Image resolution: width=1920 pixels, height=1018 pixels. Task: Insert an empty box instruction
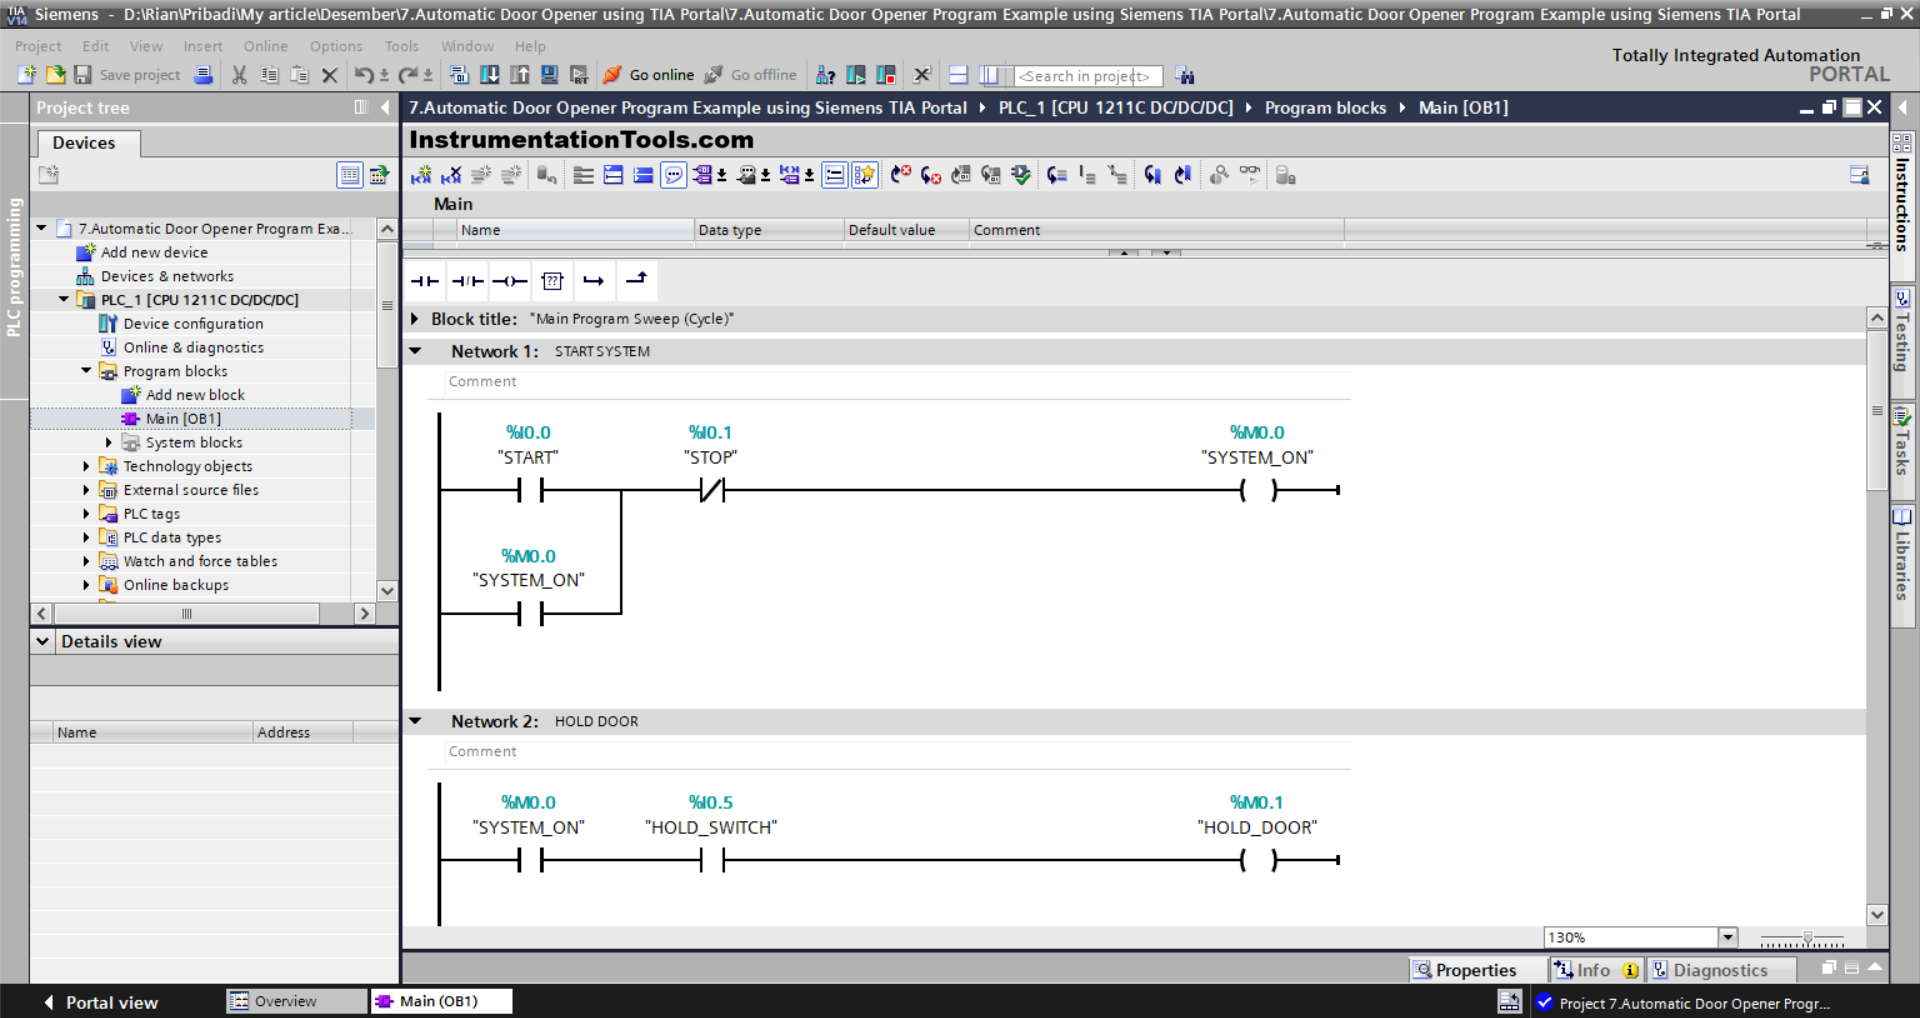tap(552, 281)
